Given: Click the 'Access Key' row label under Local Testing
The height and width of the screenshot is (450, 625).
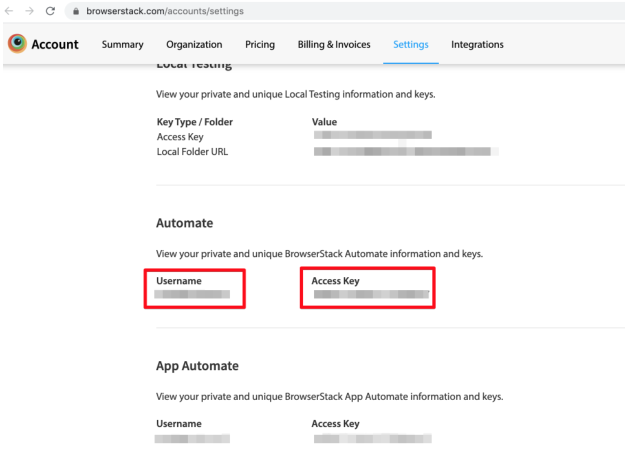Looking at the screenshot, I should (x=180, y=137).
